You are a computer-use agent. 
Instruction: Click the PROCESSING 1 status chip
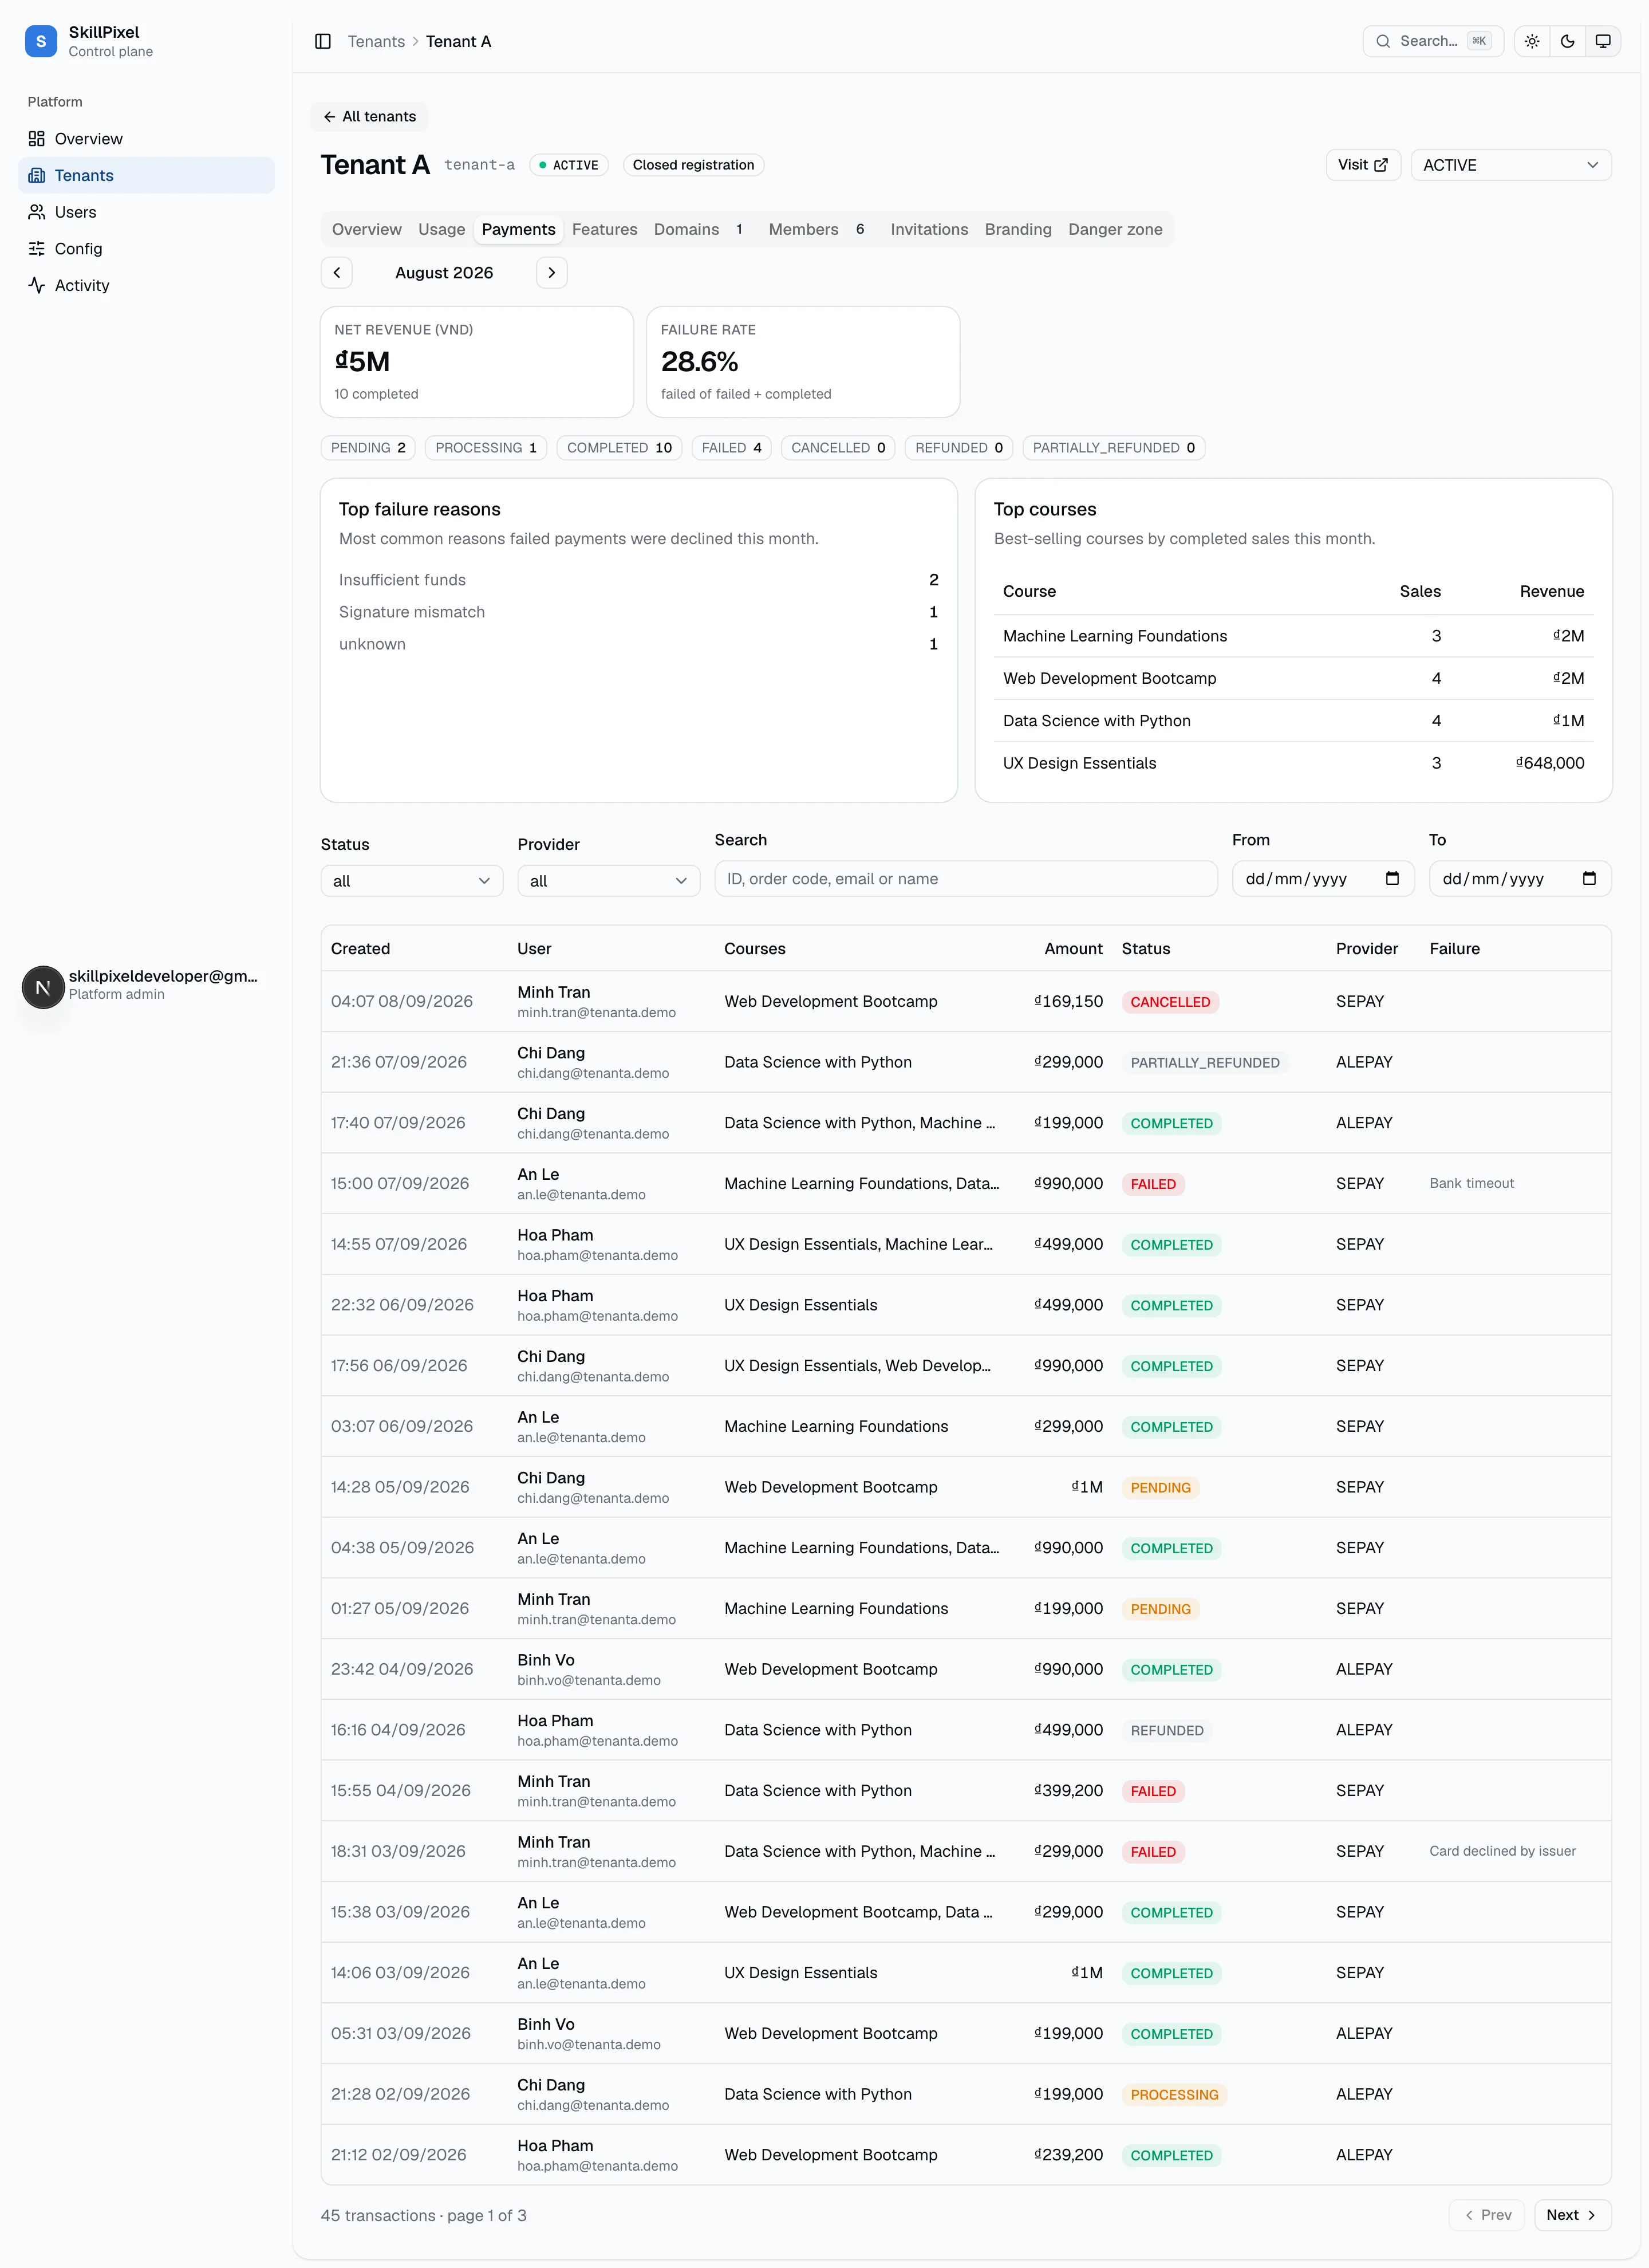click(486, 448)
